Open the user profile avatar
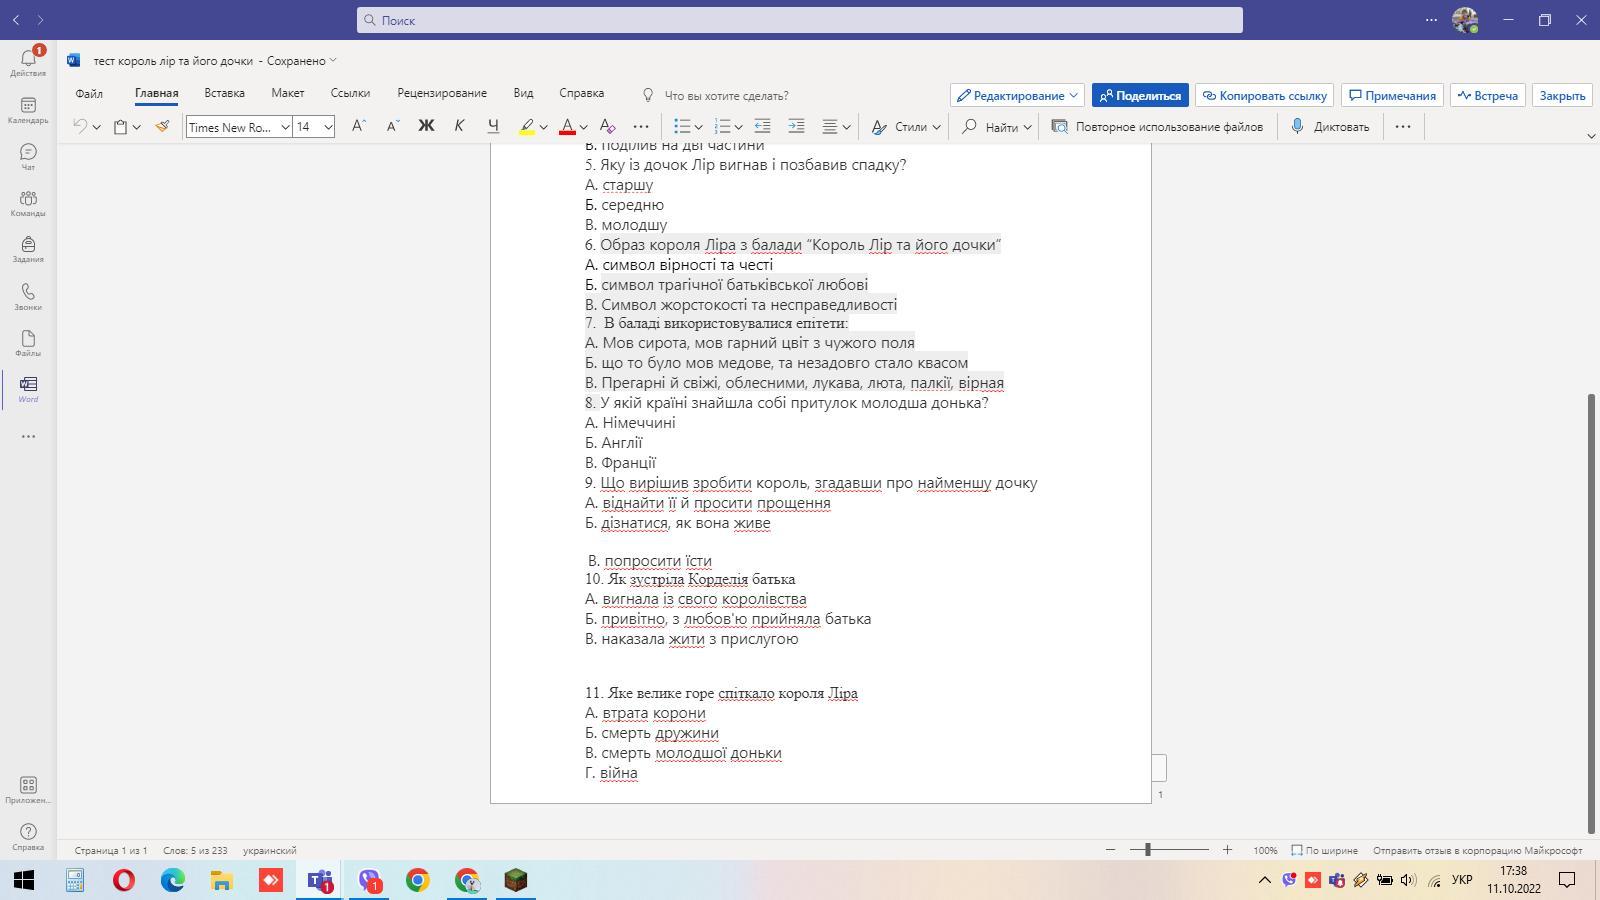This screenshot has width=1600, height=900. pyautogui.click(x=1465, y=20)
